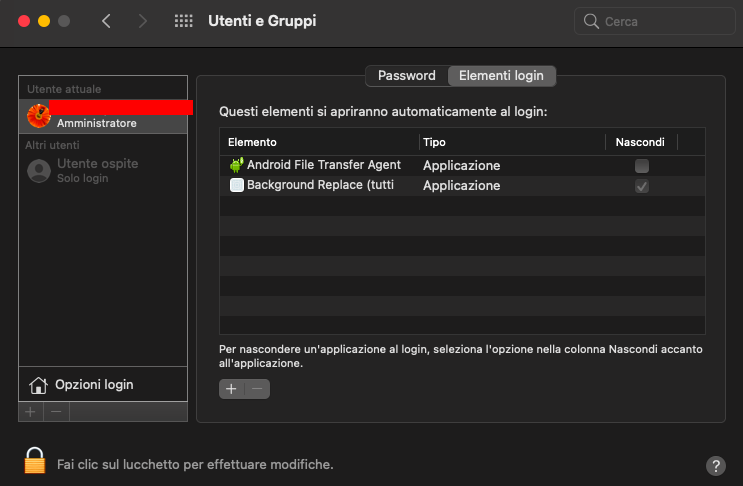Screen dimensions: 743x486
Task: Sort by the Tipo column header
Action: pyautogui.click(x=512, y=142)
